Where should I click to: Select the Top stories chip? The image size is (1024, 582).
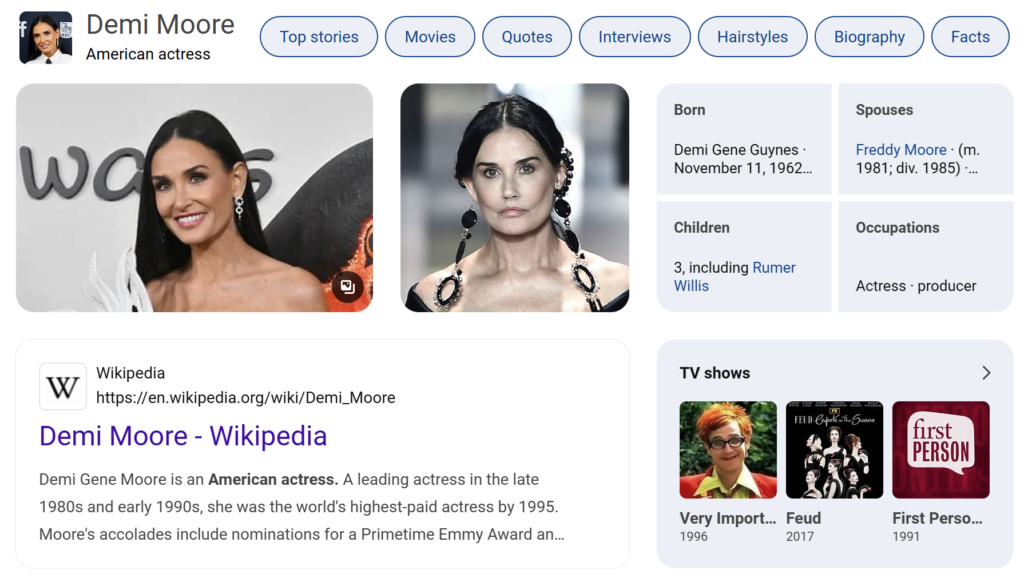coord(318,37)
